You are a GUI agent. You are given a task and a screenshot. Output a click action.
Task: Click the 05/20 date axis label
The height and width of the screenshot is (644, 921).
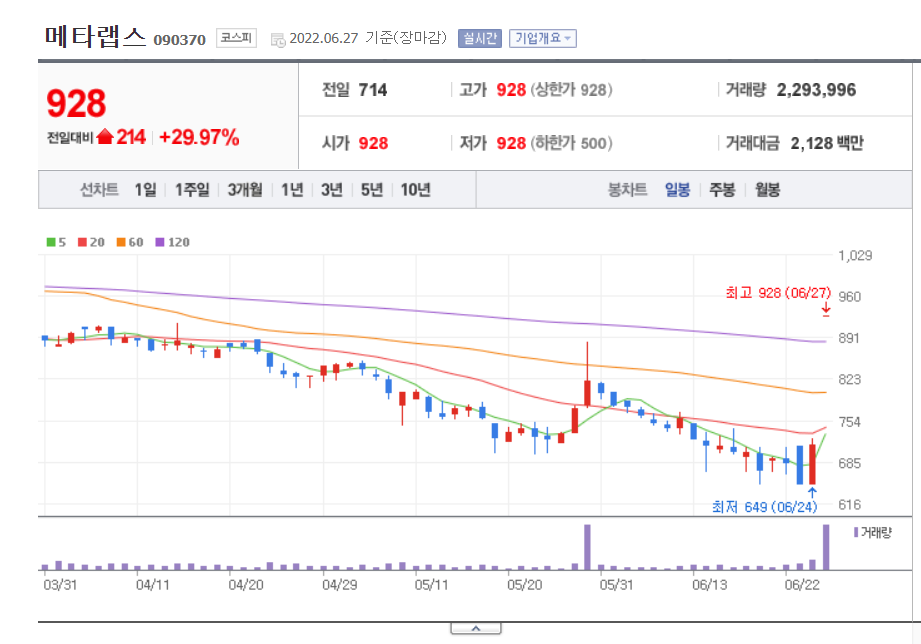525,585
